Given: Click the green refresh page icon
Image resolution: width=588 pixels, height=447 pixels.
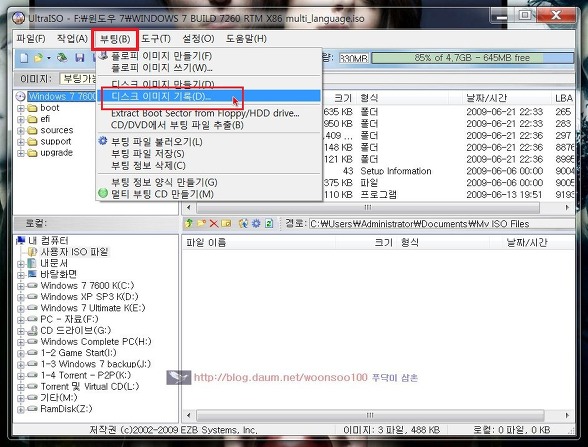Looking at the screenshot, I should point(269,224).
